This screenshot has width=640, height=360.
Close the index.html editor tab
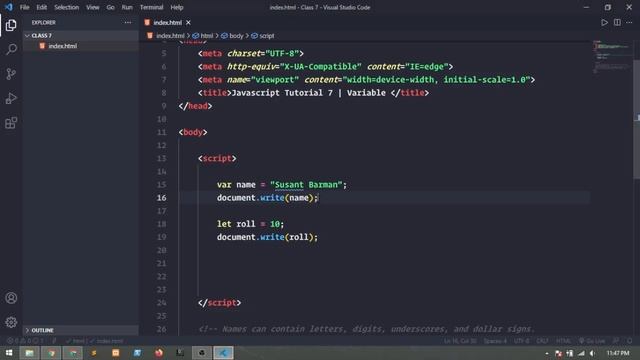pyautogui.click(x=188, y=22)
